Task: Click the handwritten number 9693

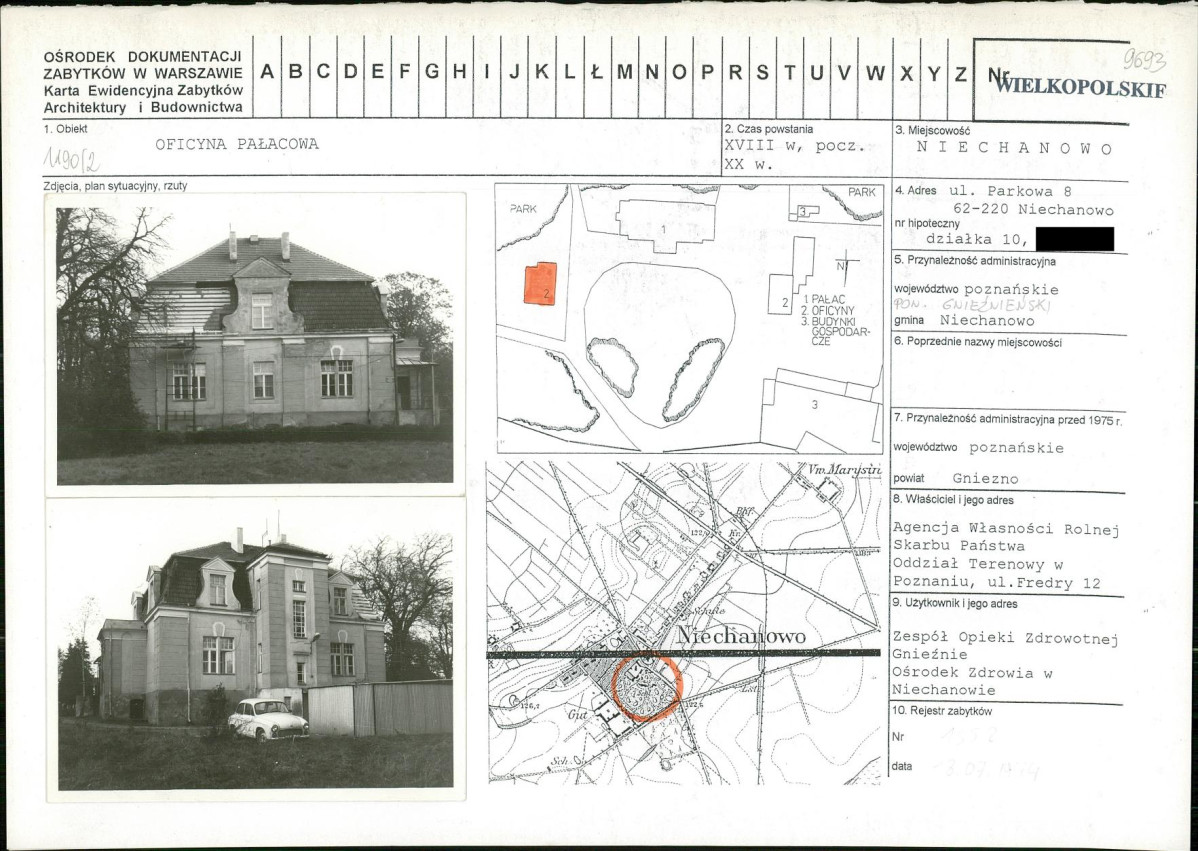Action: tap(1143, 60)
